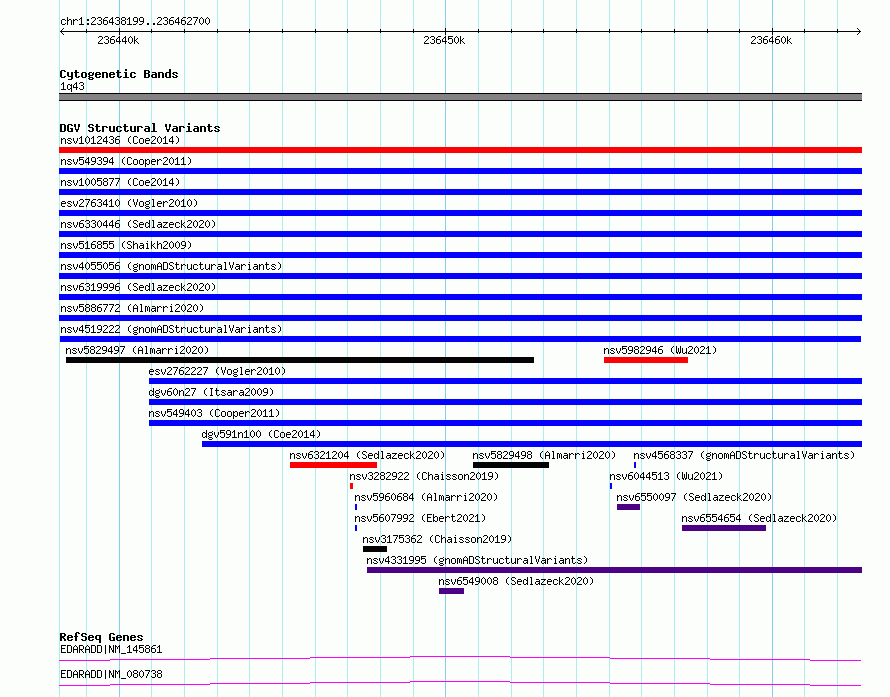
Task: Open nsv6554654 (Sedlazeck2020) label
Action: coord(759,518)
